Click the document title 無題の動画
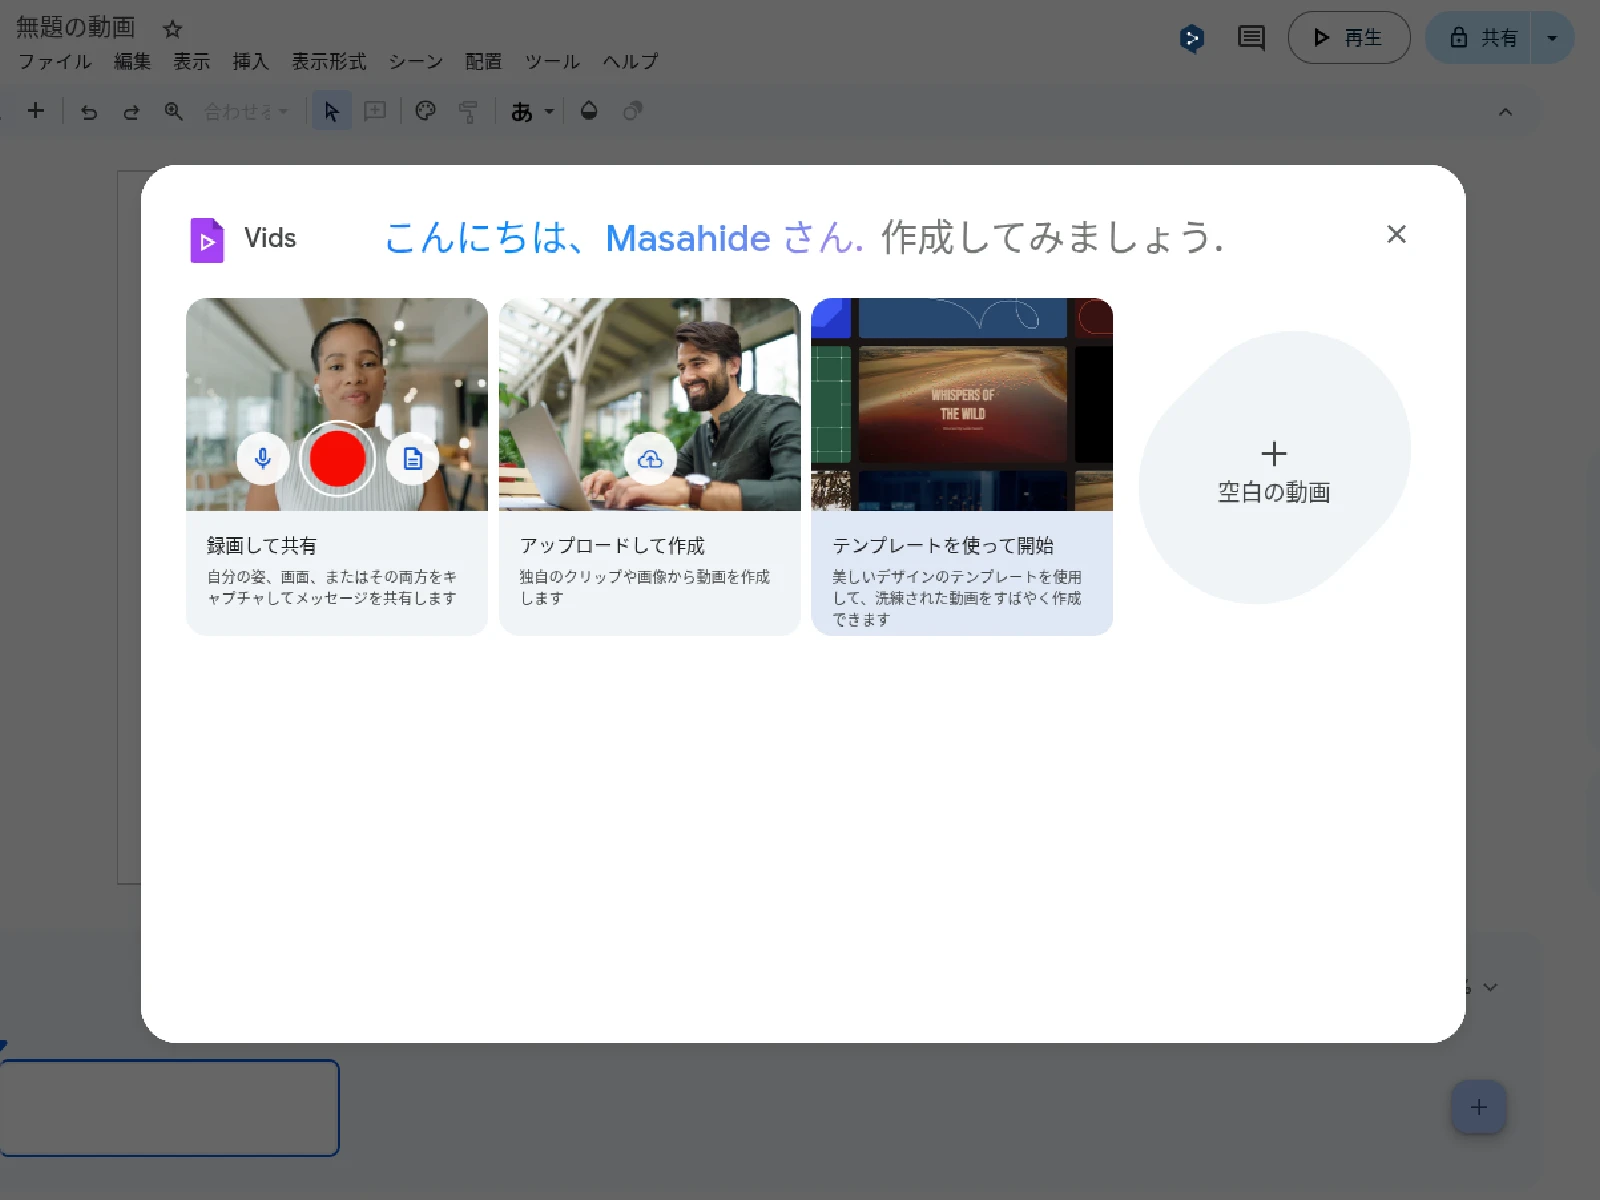This screenshot has width=1600, height=1200. [x=76, y=27]
